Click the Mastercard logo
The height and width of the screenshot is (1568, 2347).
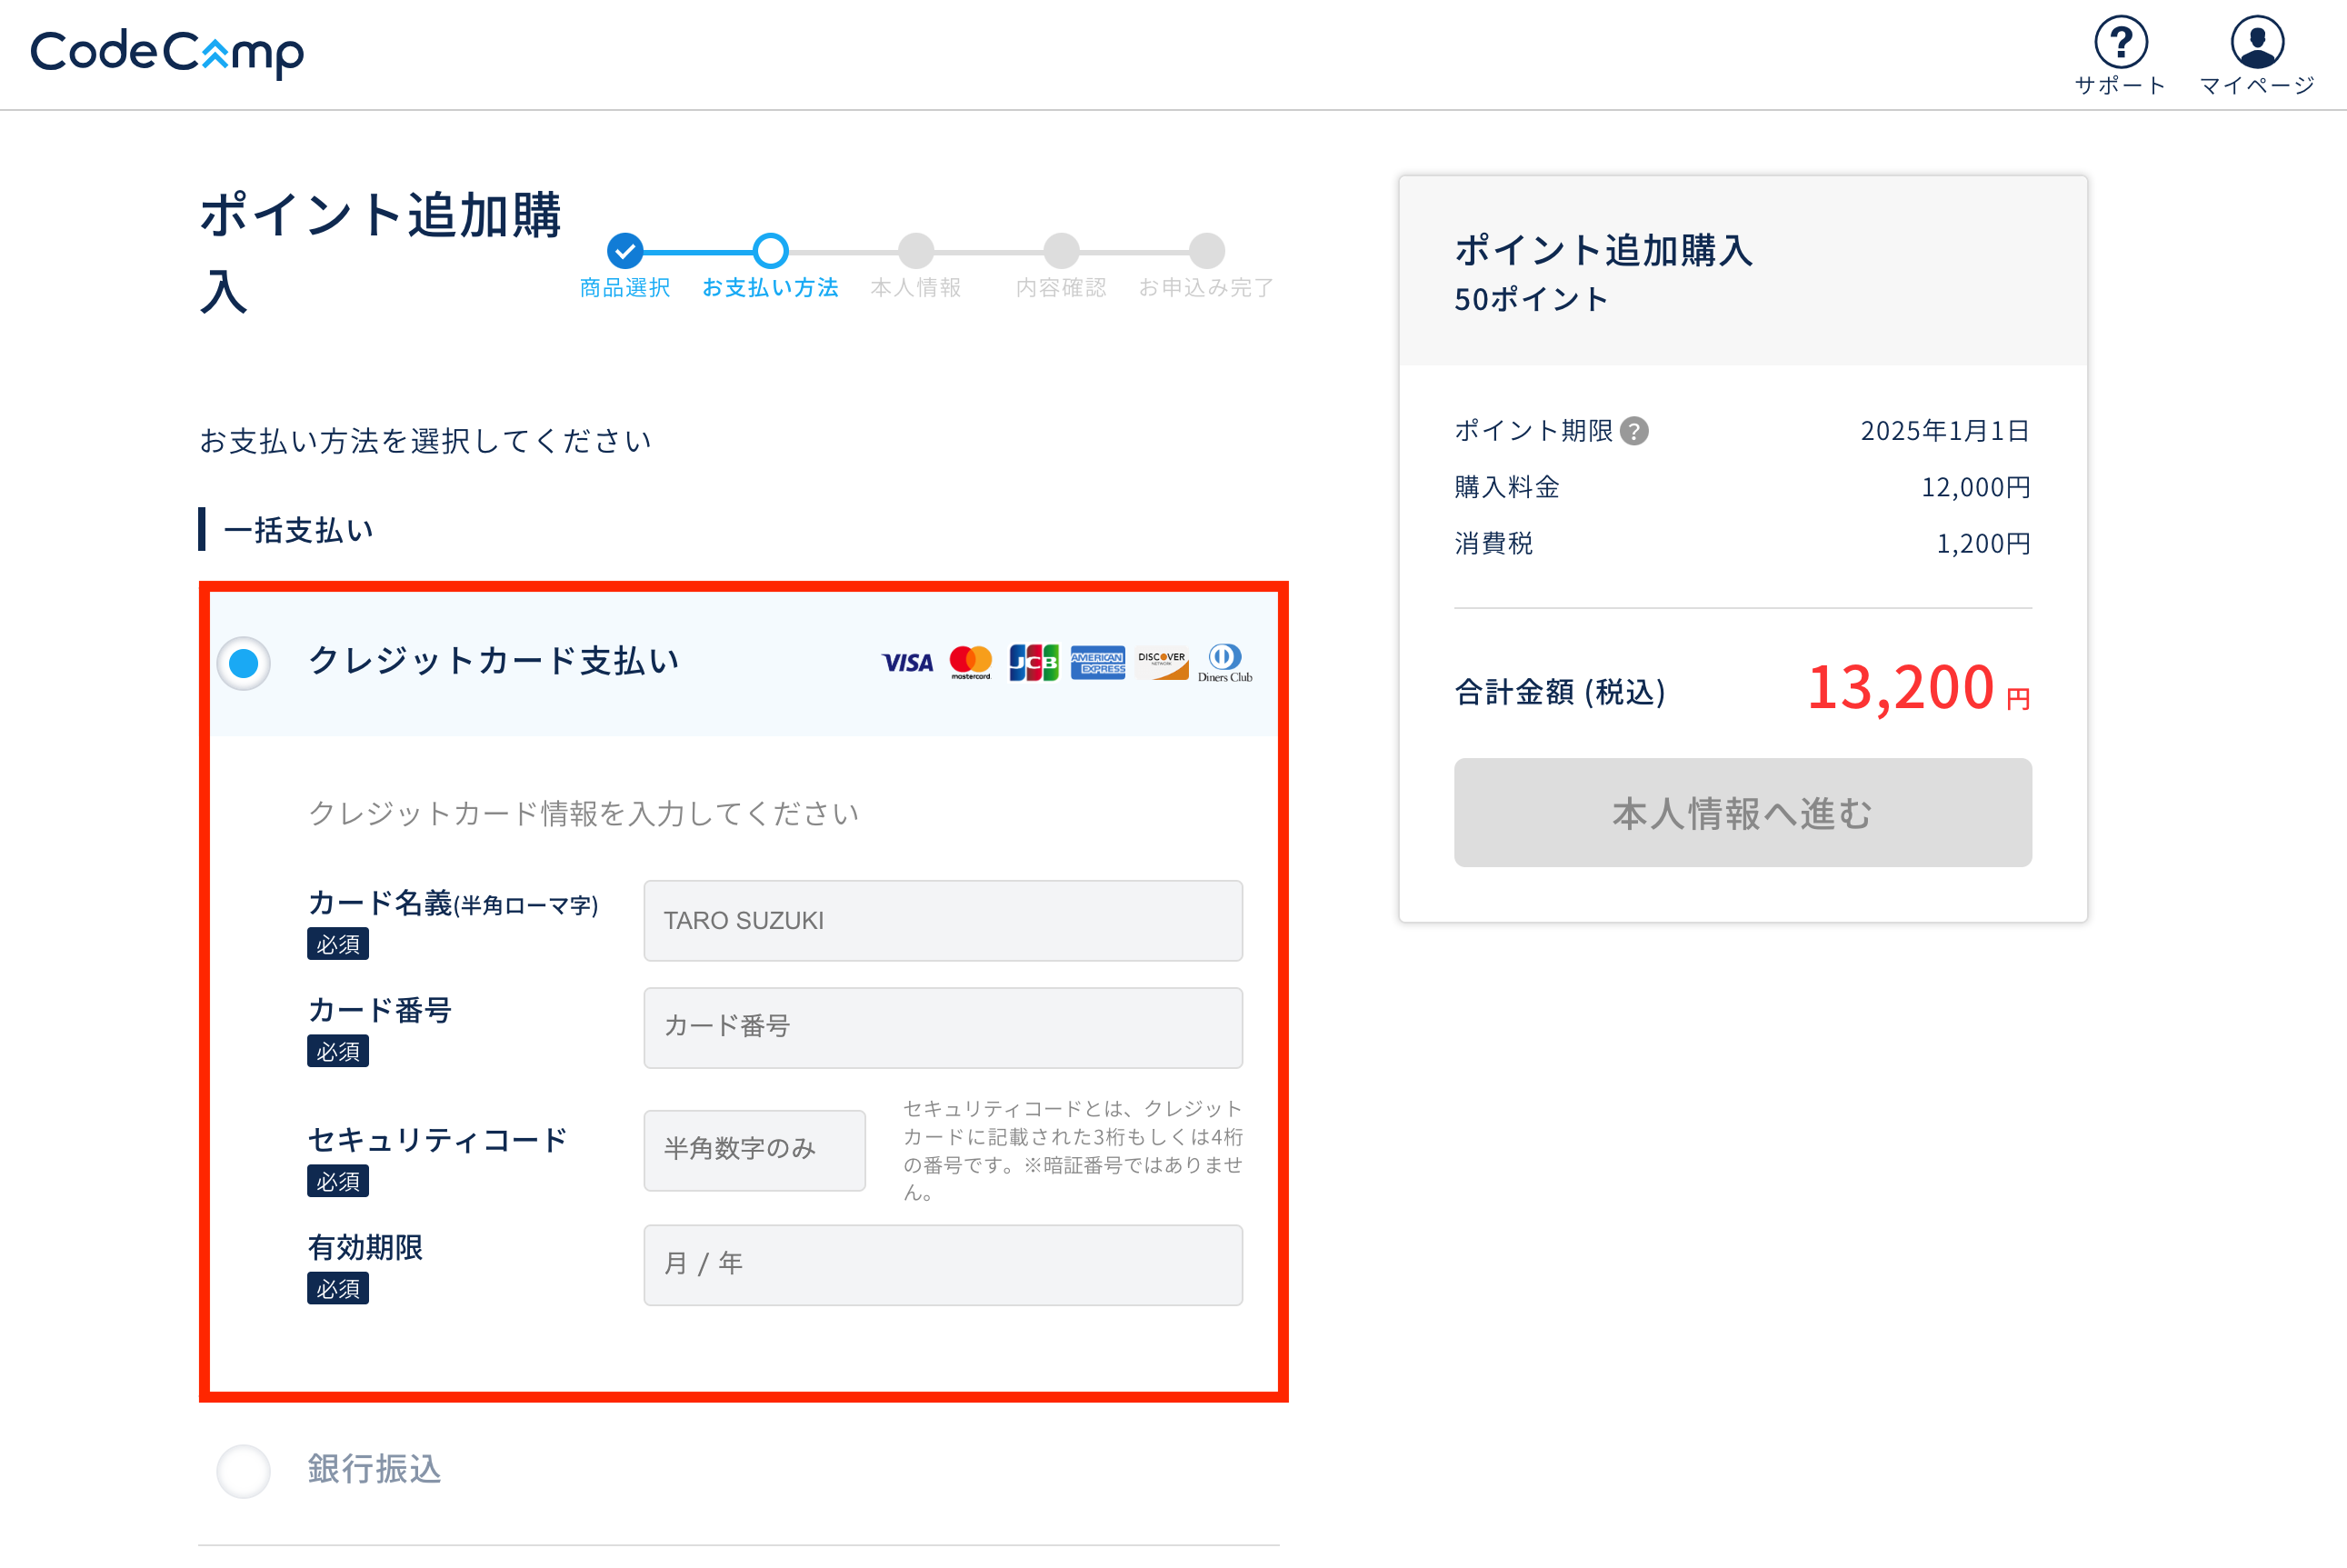pyautogui.click(x=970, y=662)
